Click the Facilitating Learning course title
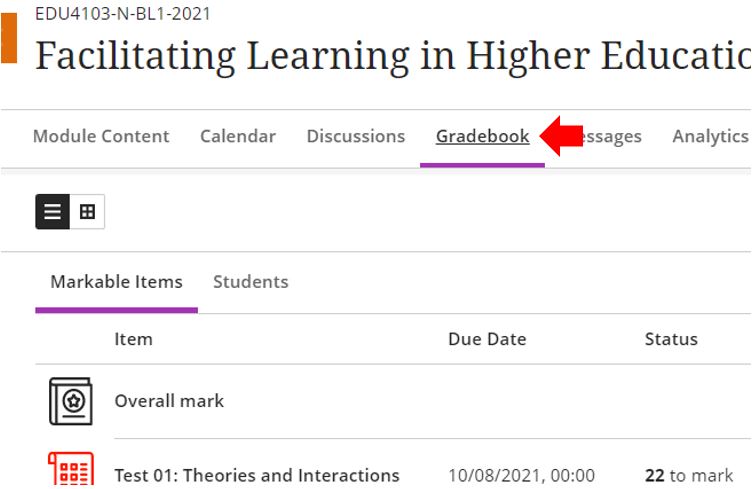 pyautogui.click(x=393, y=56)
